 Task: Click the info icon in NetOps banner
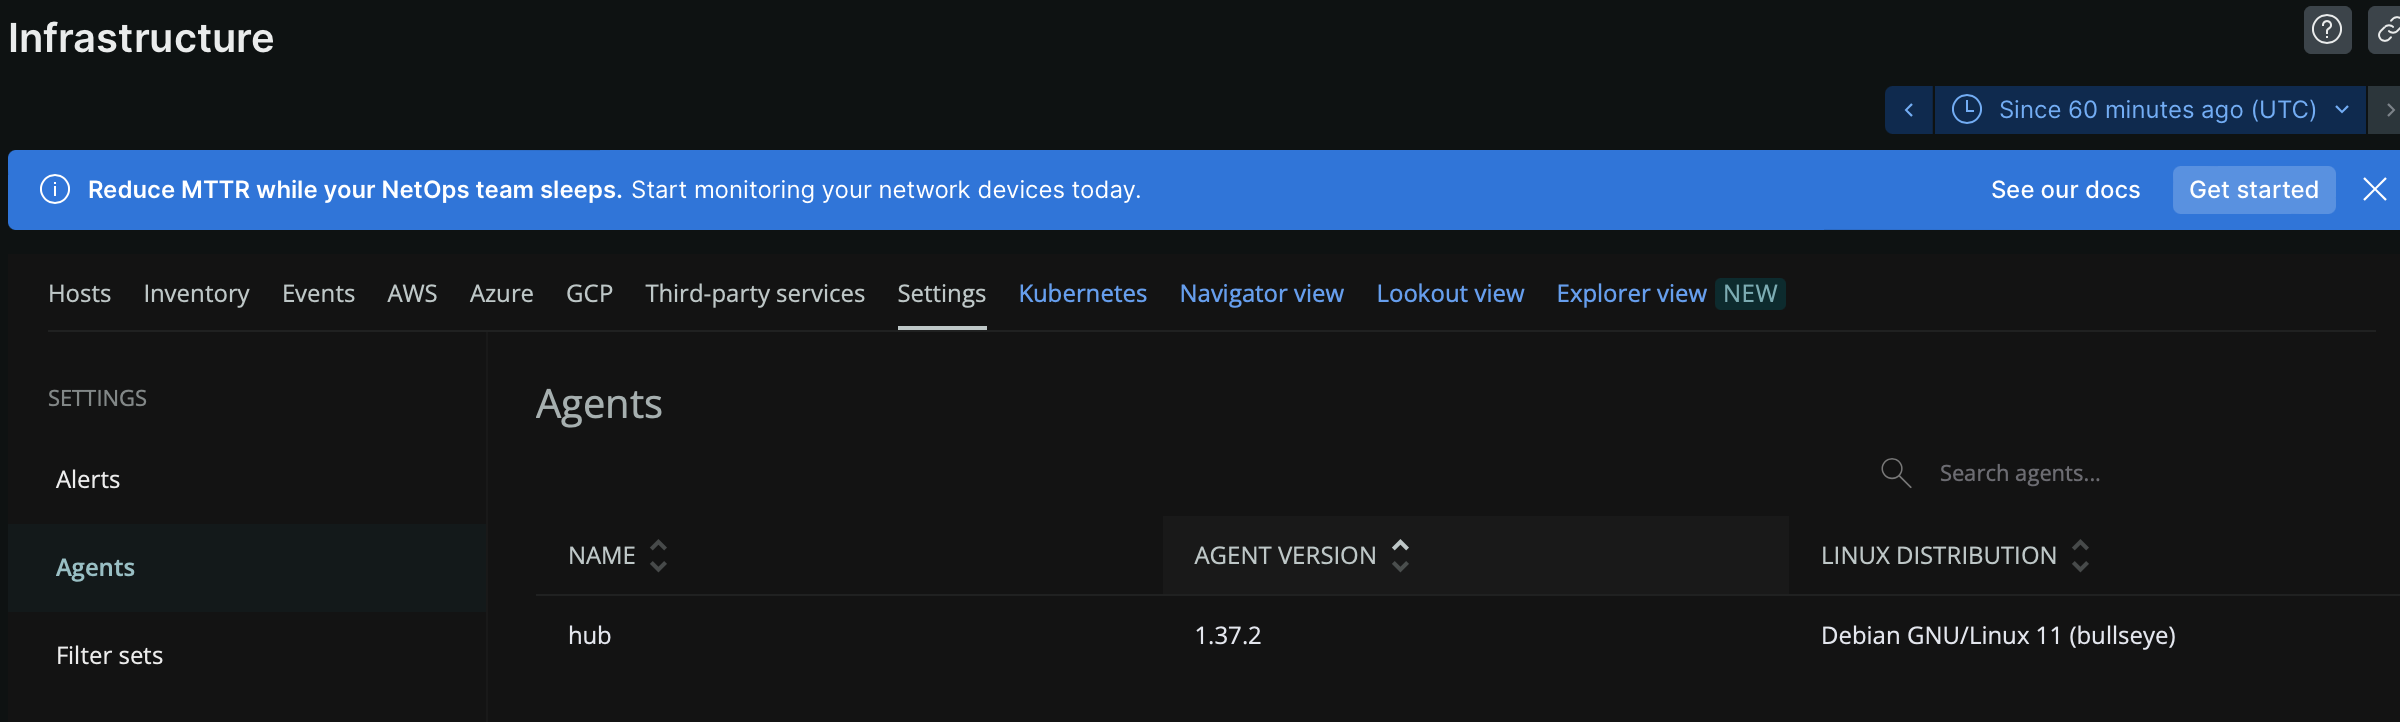click(x=55, y=189)
